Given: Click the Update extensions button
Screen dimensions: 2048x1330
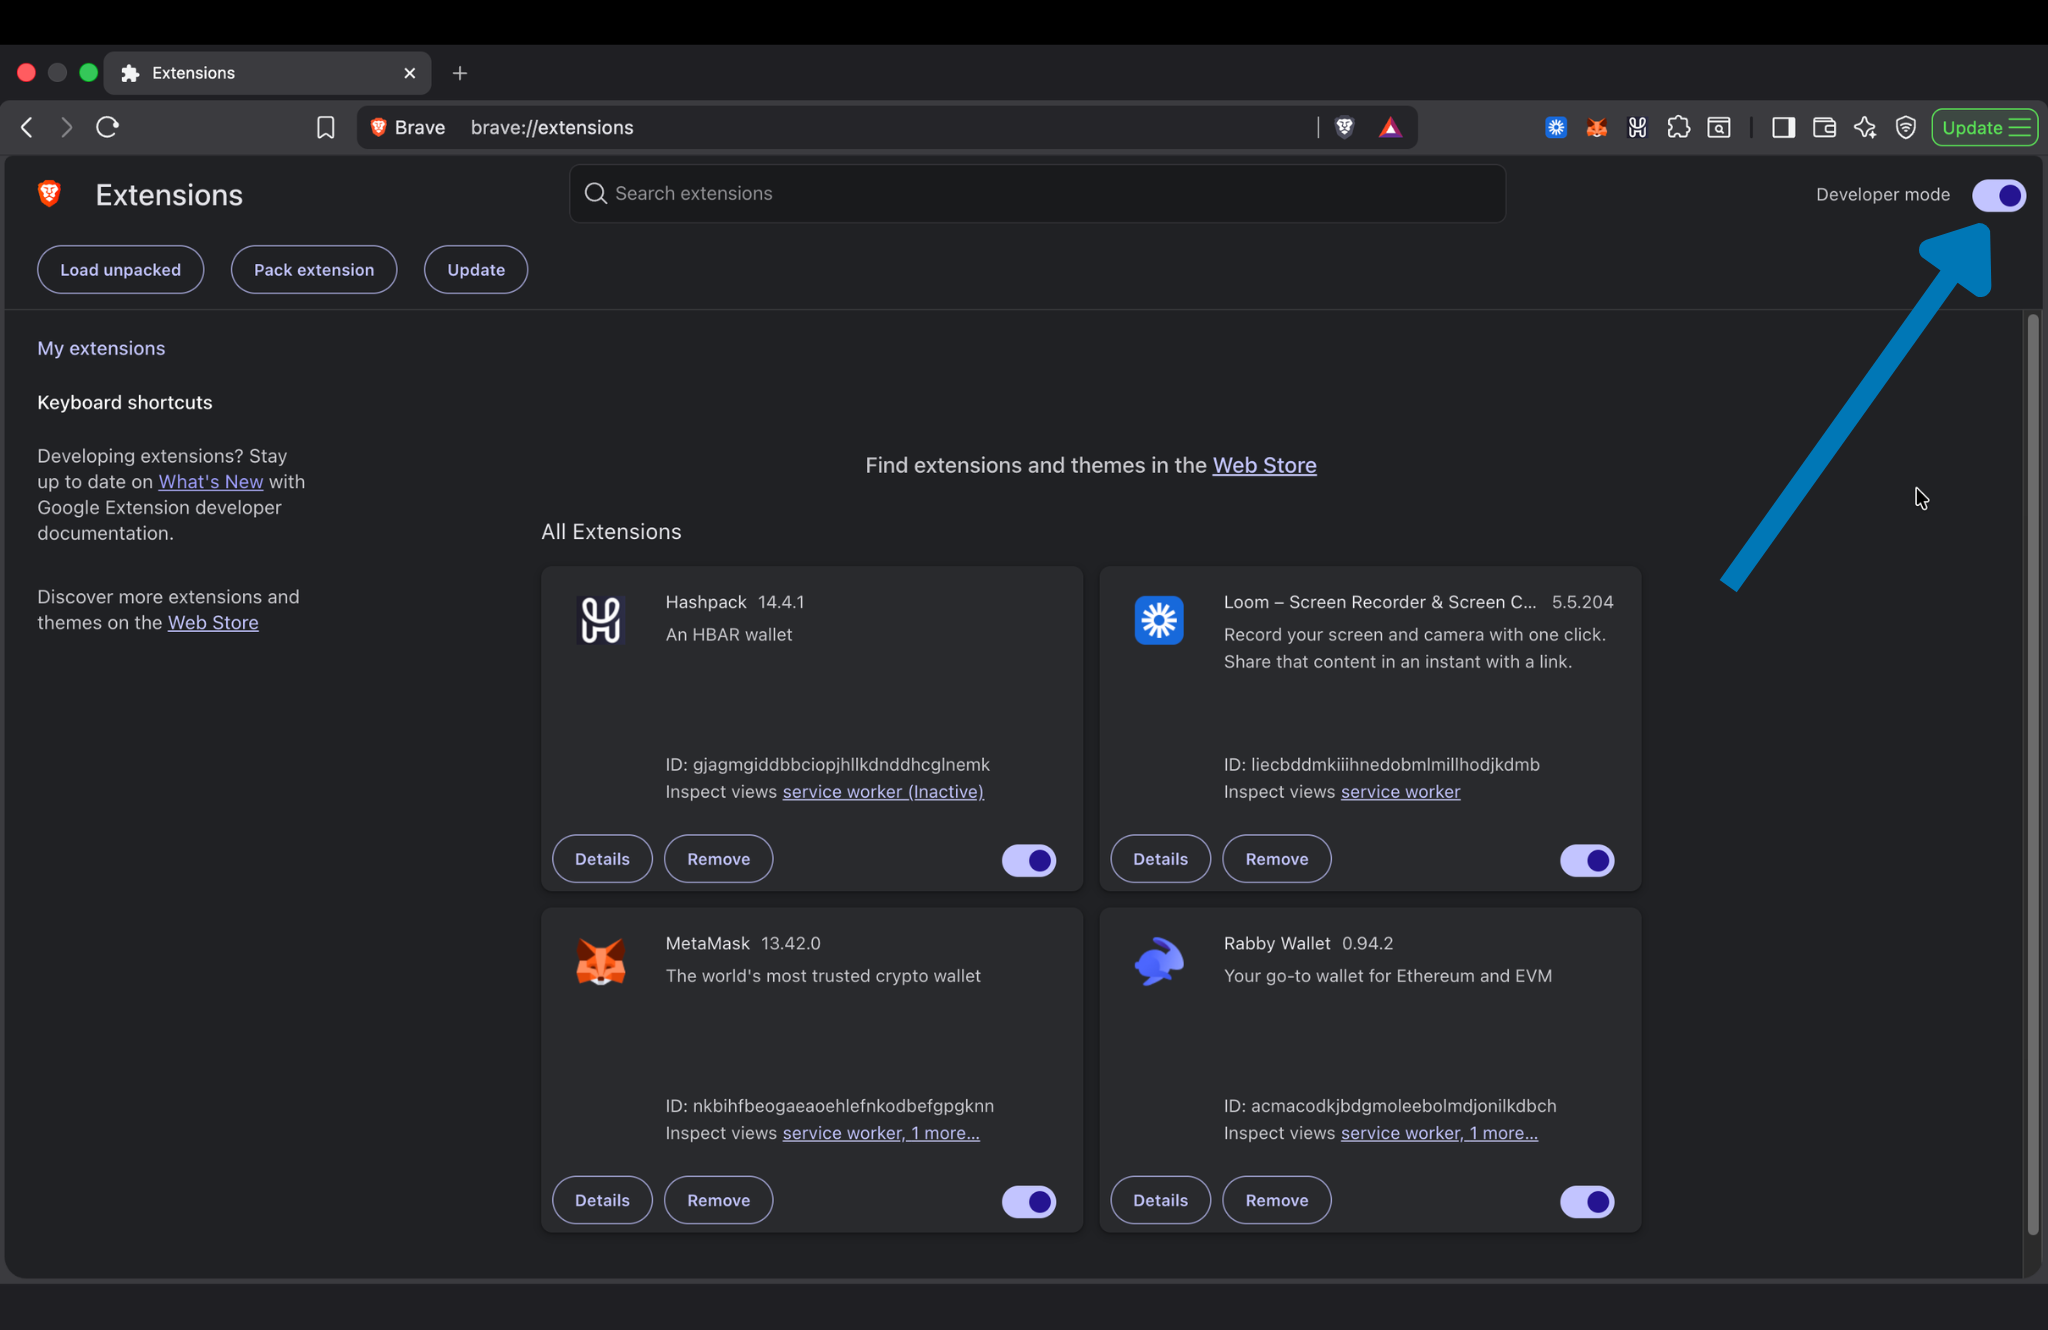Looking at the screenshot, I should coord(476,270).
